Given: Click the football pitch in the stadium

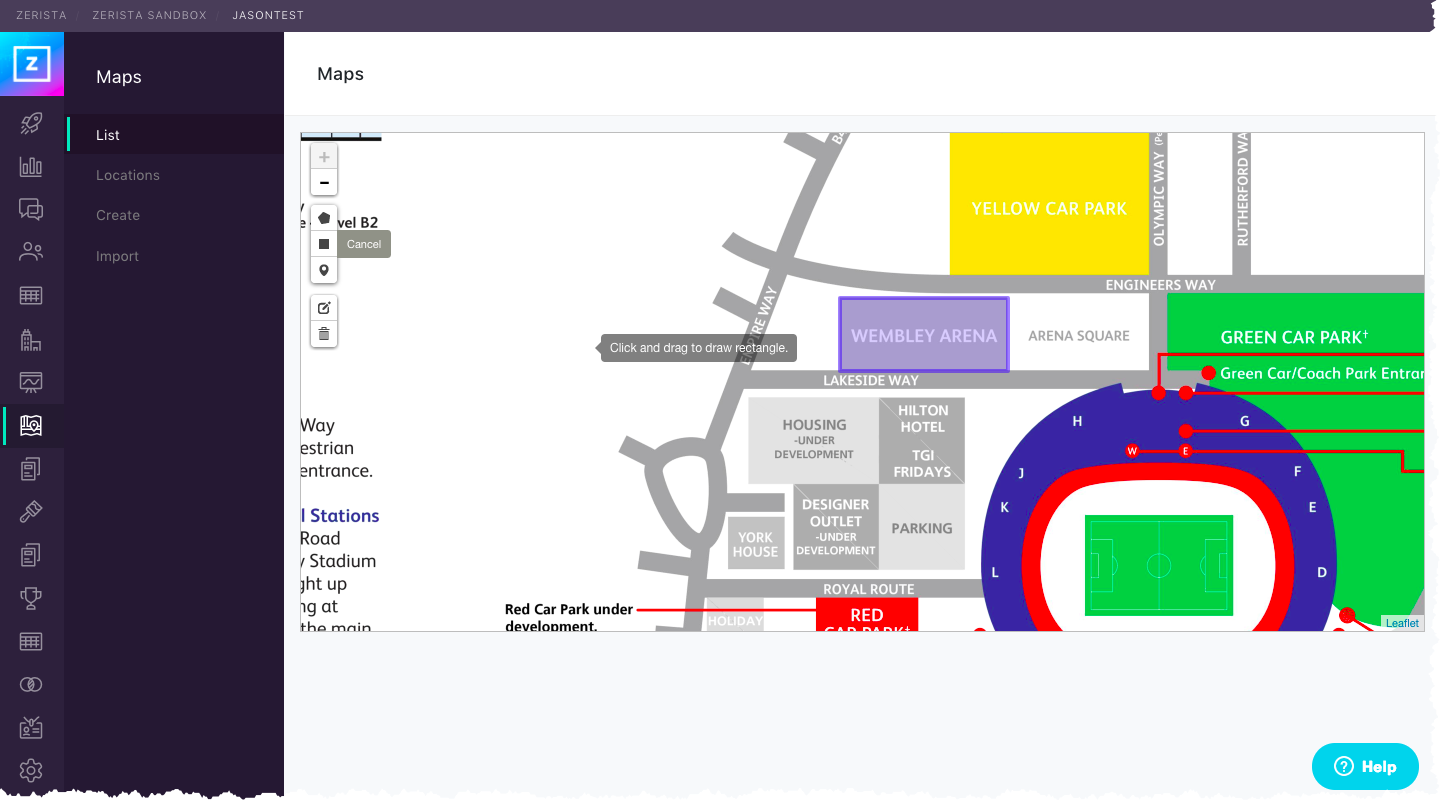Looking at the screenshot, I should 1159,566.
